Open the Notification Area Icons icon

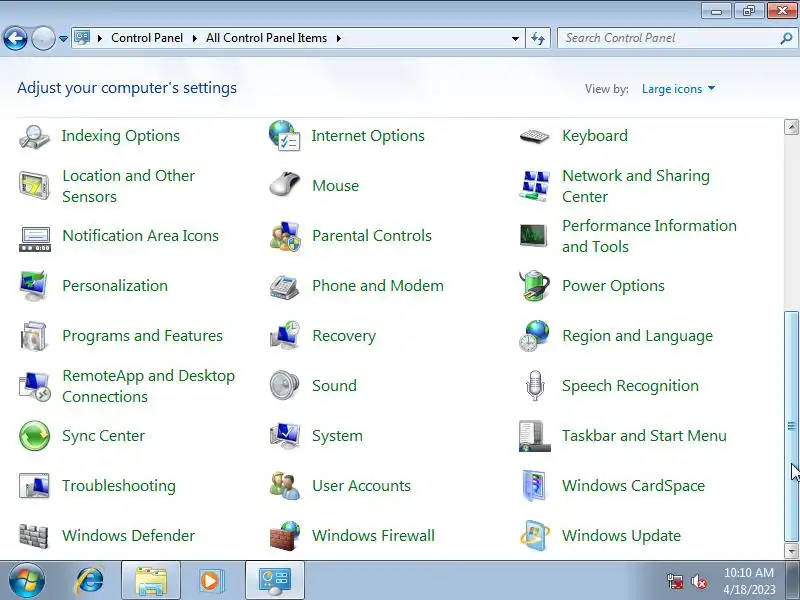[34, 239]
